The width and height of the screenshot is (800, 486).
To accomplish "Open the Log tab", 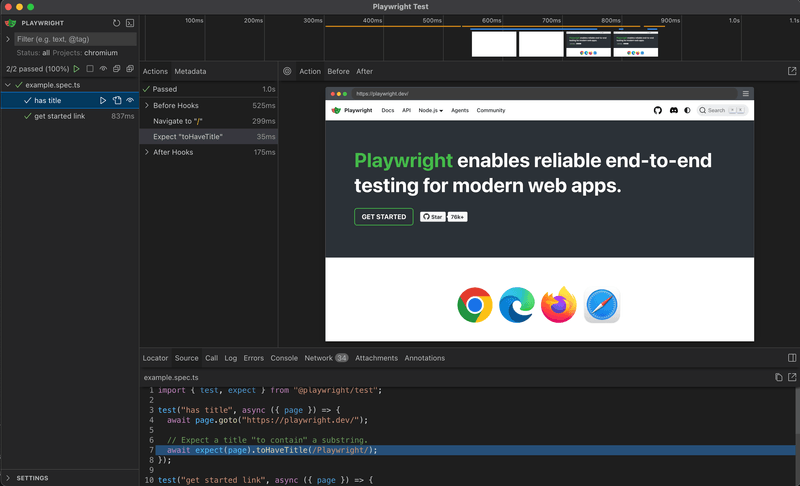I will pyautogui.click(x=231, y=358).
